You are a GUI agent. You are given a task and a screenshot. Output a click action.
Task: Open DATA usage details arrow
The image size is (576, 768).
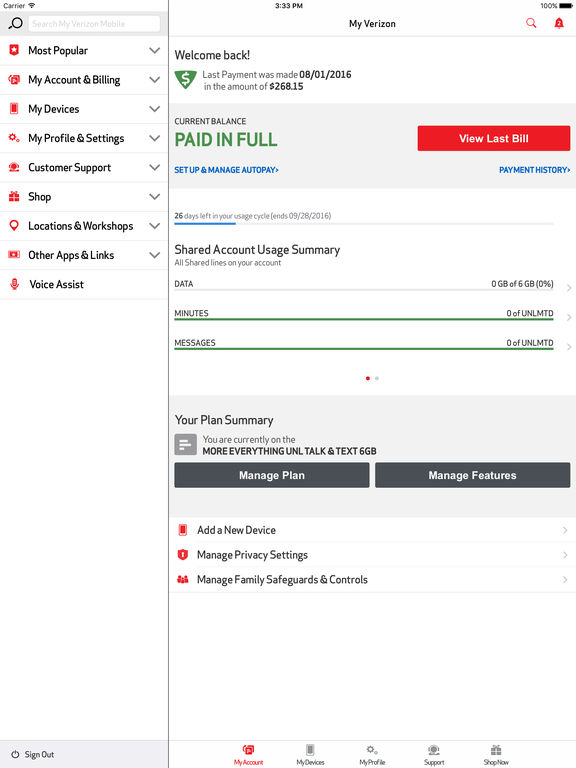pyautogui.click(x=569, y=288)
